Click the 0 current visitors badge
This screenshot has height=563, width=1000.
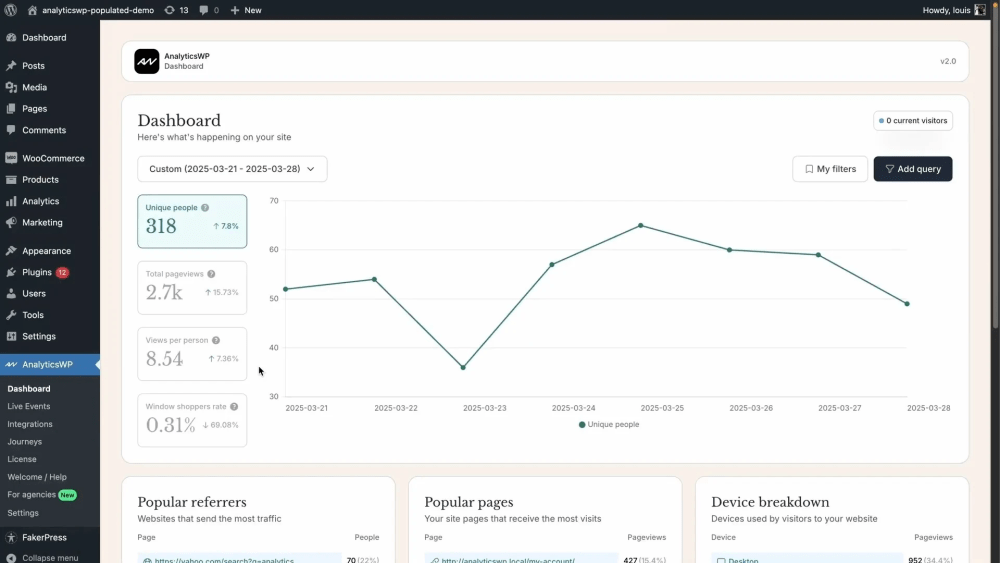[913, 121]
